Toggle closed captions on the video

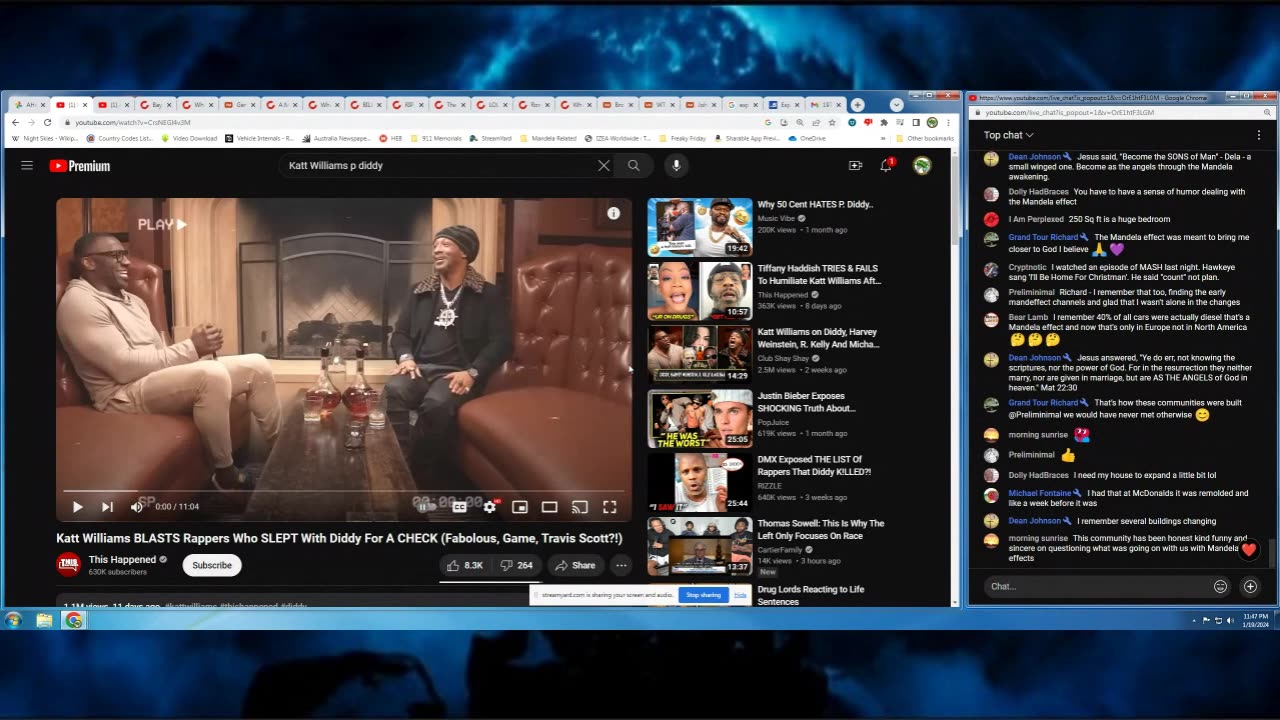[459, 507]
